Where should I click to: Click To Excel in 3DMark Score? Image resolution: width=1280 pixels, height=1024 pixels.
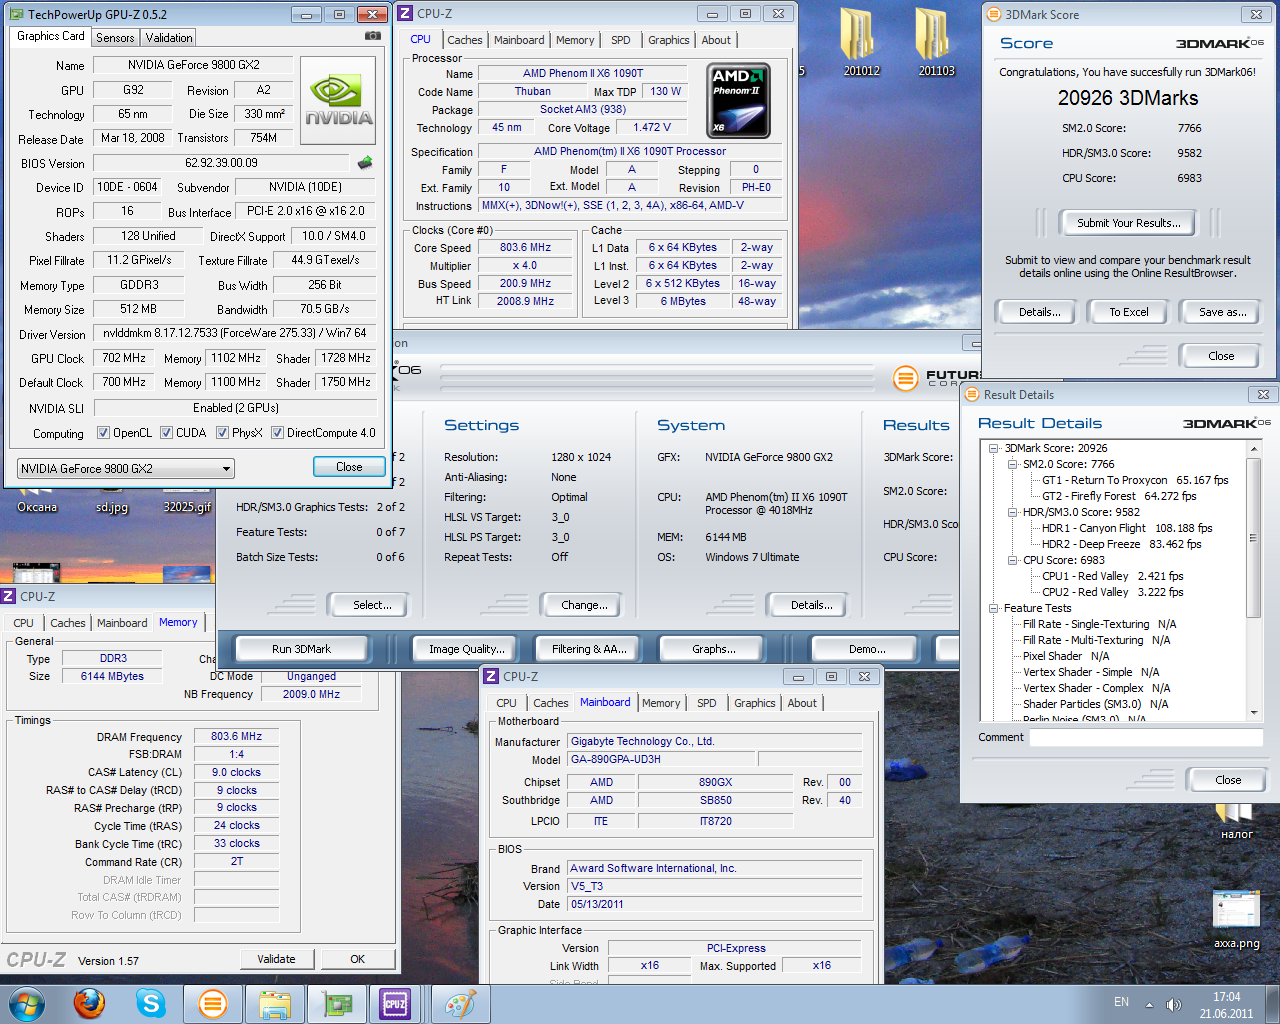click(1129, 312)
